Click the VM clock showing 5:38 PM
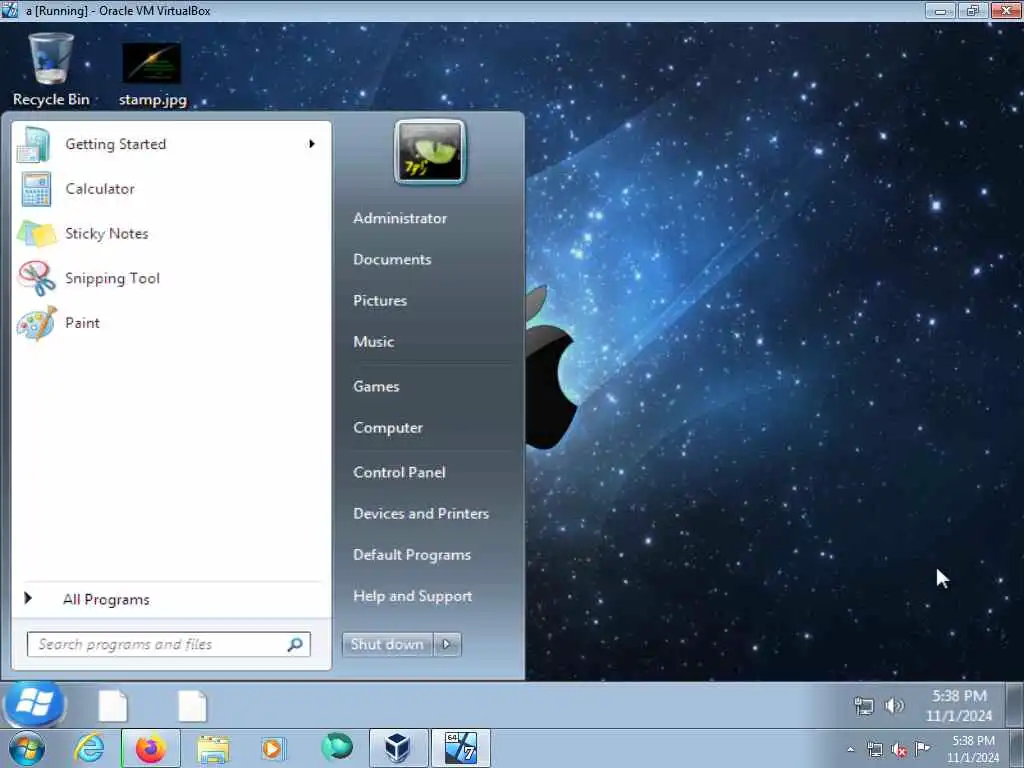The height and width of the screenshot is (768, 1024). click(x=959, y=706)
